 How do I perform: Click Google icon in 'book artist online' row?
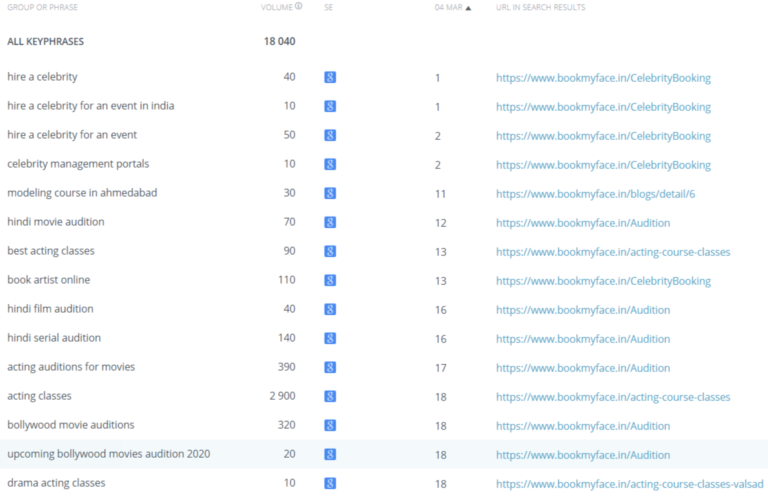point(330,280)
